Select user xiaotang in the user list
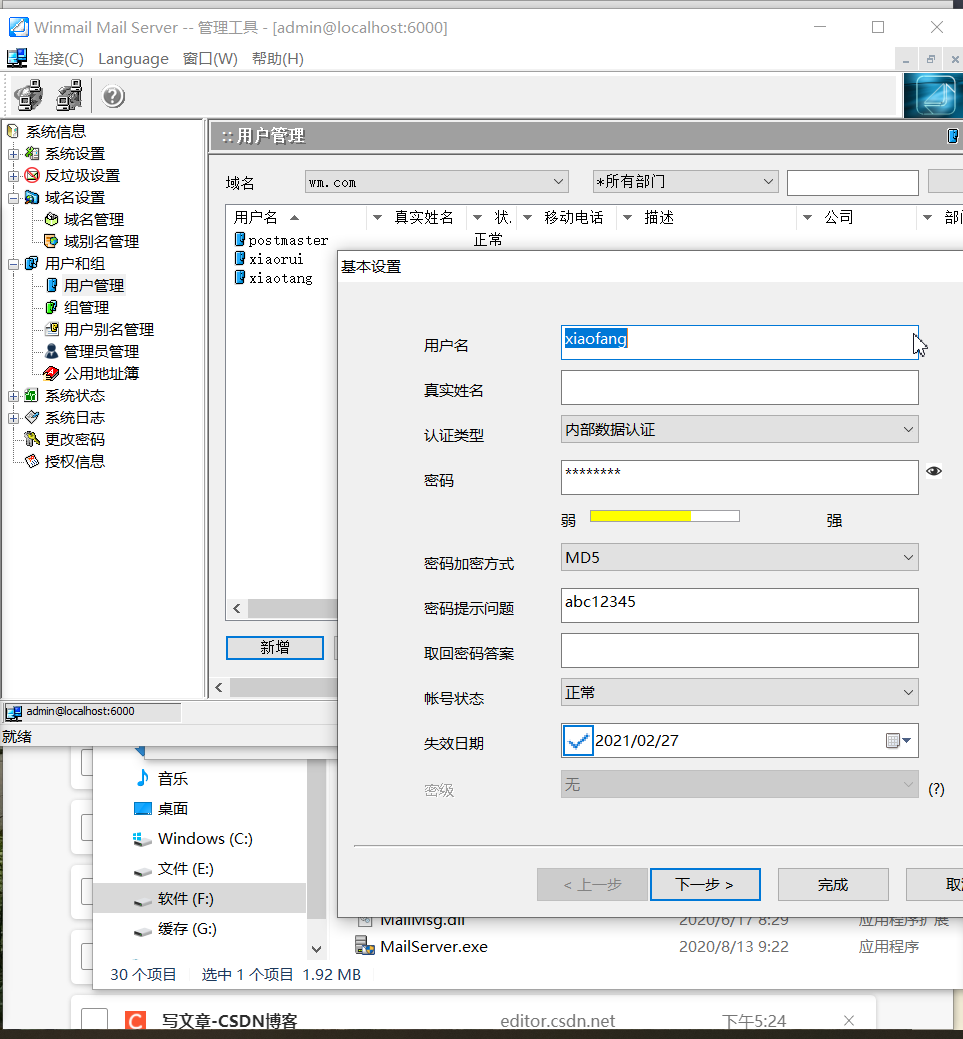Viewport: 963px width, 1039px height. pyautogui.click(x=281, y=278)
